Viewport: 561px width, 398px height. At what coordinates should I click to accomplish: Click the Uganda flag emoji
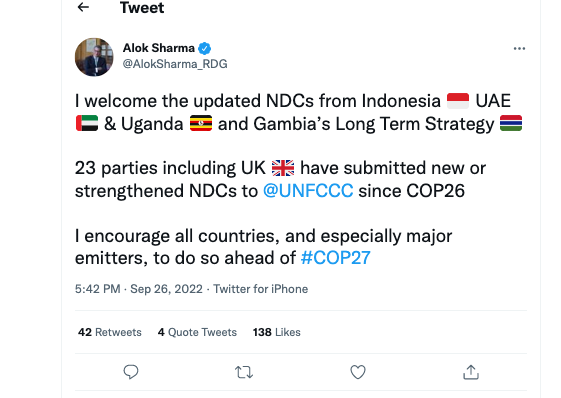click(x=201, y=123)
